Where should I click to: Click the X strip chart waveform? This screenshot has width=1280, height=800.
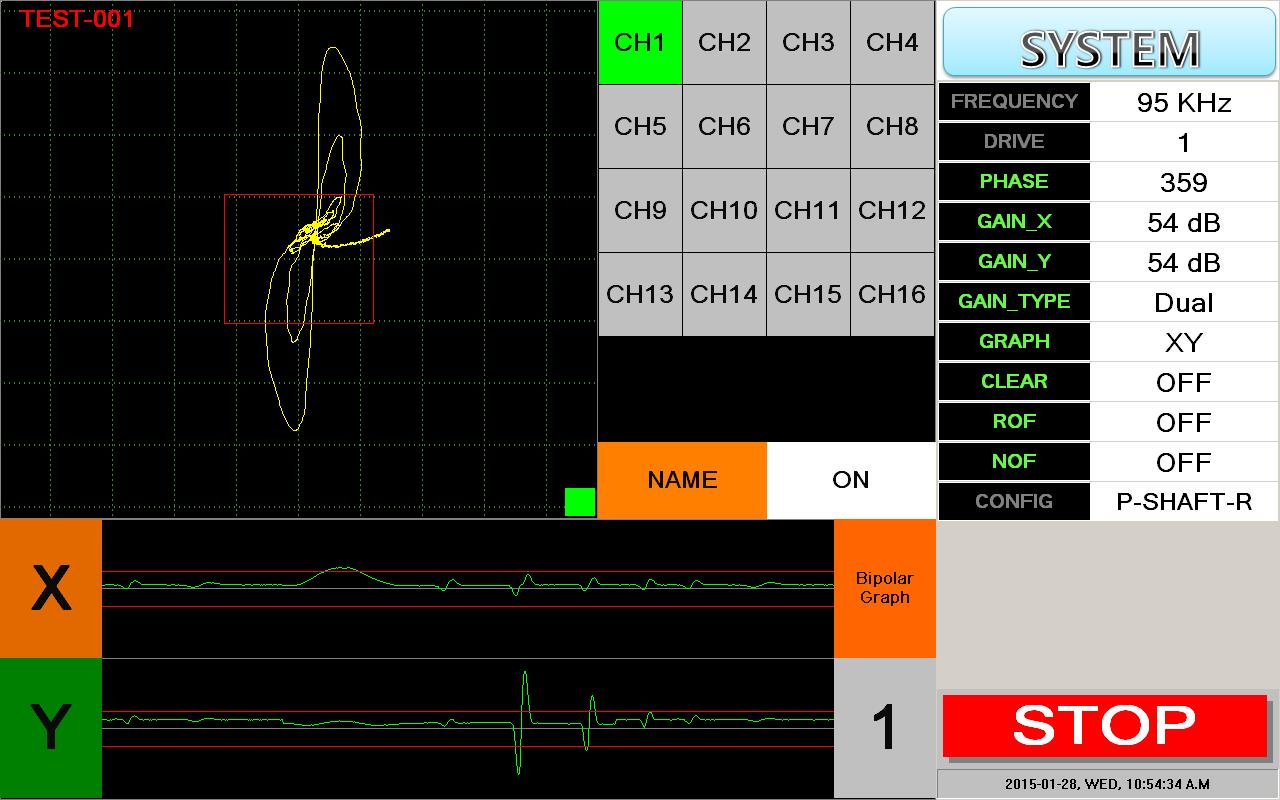tap(468, 588)
